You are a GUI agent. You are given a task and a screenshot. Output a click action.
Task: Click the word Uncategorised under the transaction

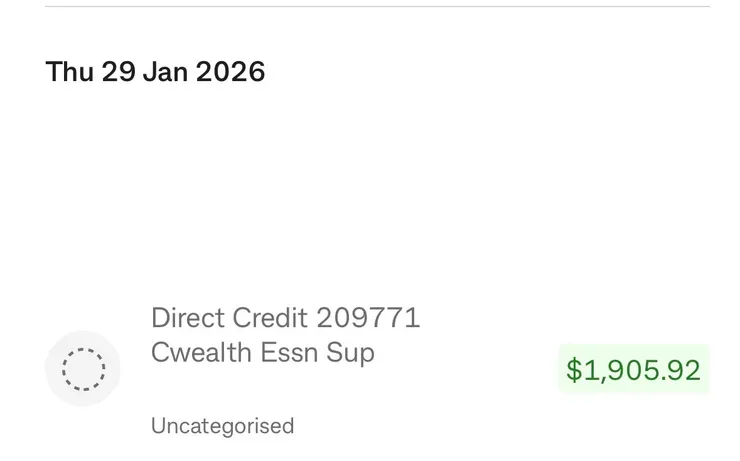[x=222, y=426]
